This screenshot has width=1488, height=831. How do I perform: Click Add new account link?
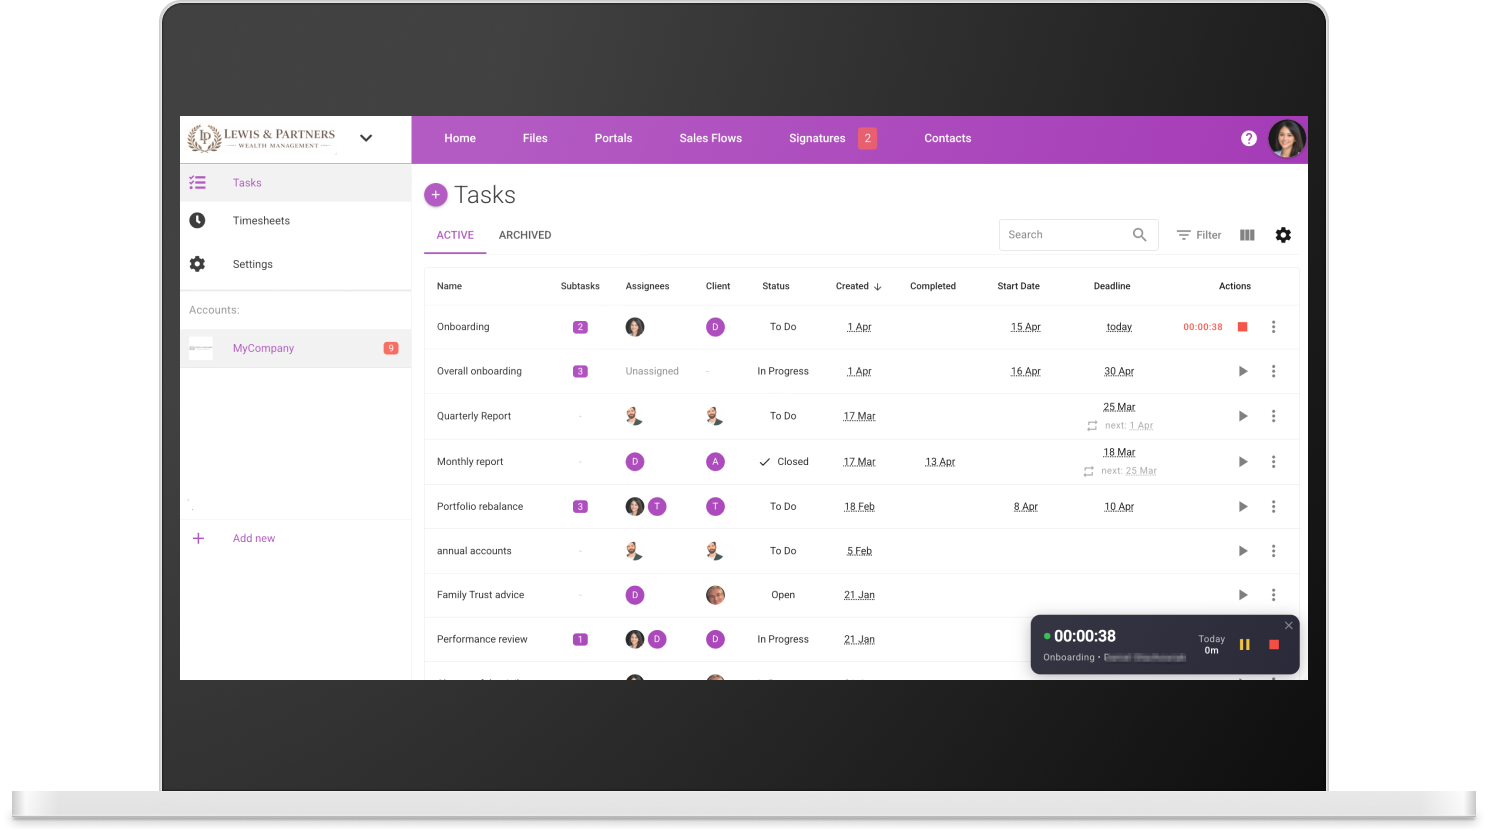[253, 538]
